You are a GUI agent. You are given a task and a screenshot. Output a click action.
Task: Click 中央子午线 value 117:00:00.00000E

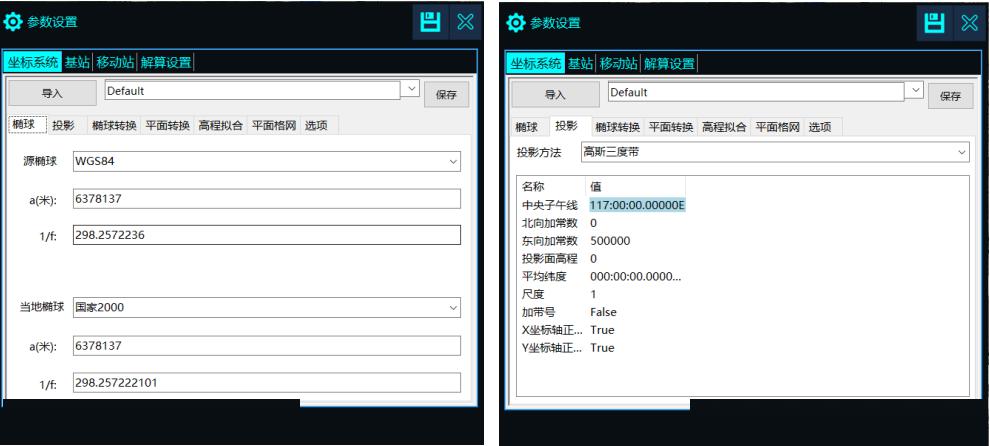(x=637, y=205)
